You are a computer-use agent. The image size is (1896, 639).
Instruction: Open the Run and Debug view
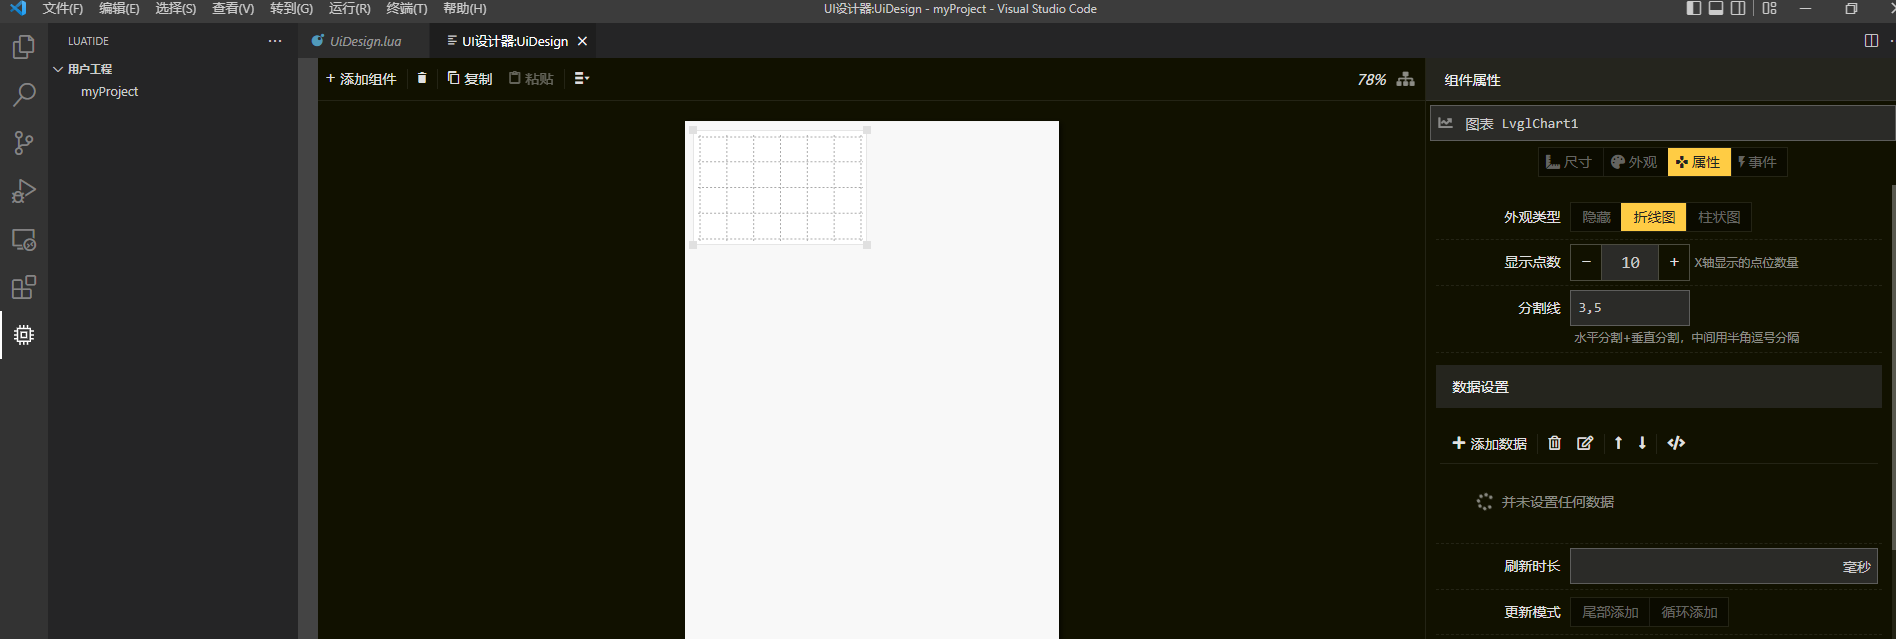point(24,191)
